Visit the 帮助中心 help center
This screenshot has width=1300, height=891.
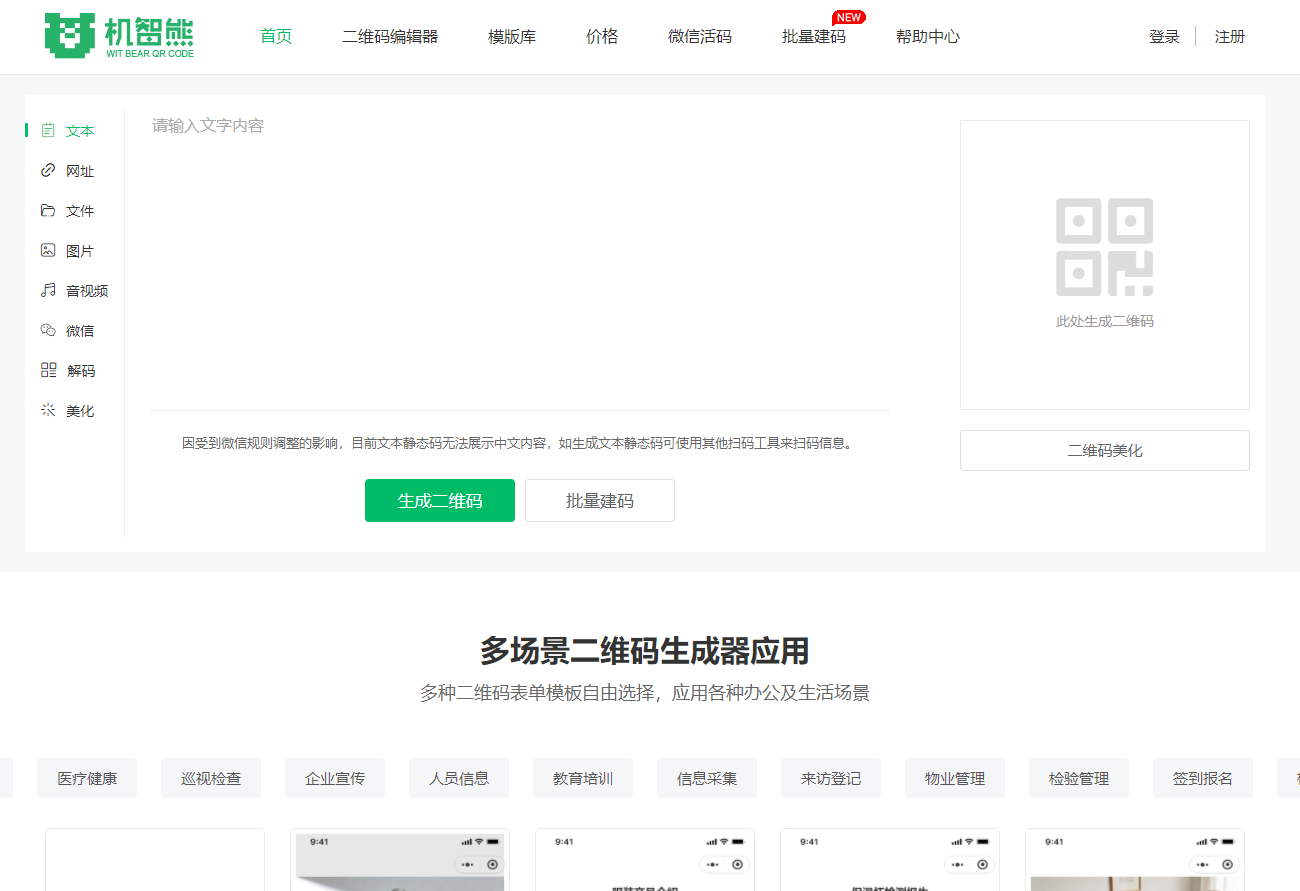click(928, 37)
